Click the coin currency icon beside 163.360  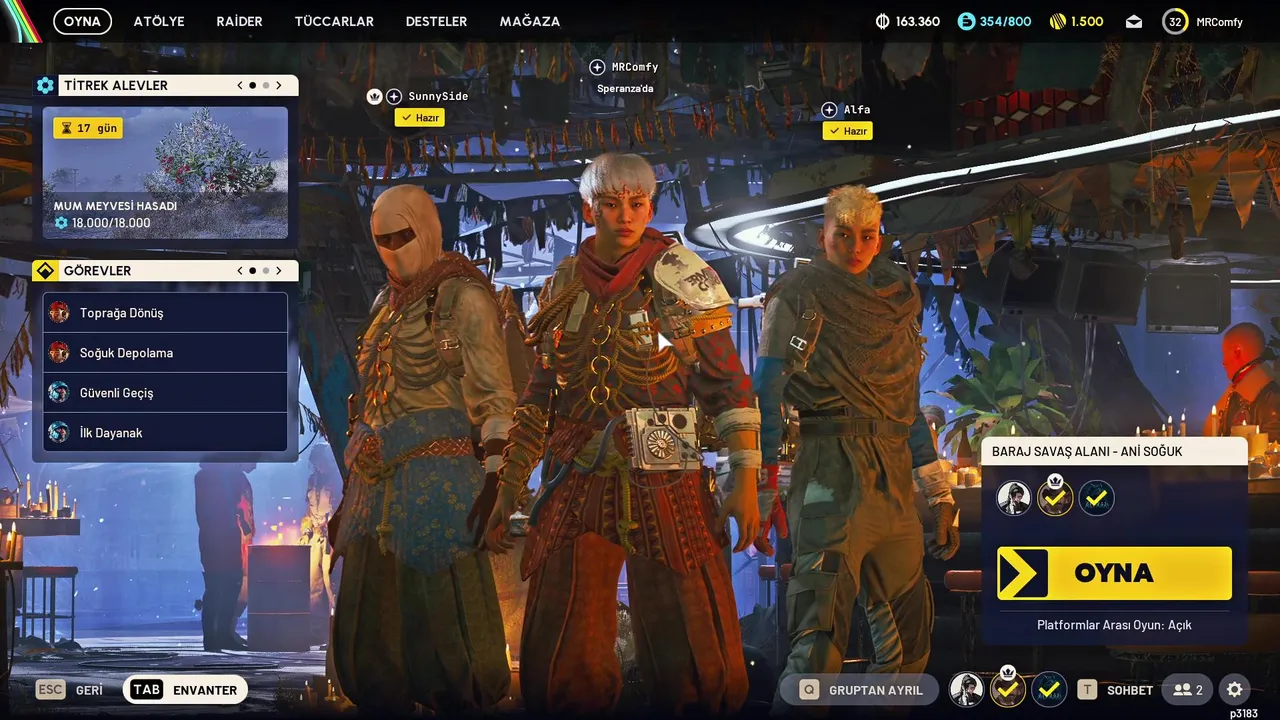click(x=883, y=21)
